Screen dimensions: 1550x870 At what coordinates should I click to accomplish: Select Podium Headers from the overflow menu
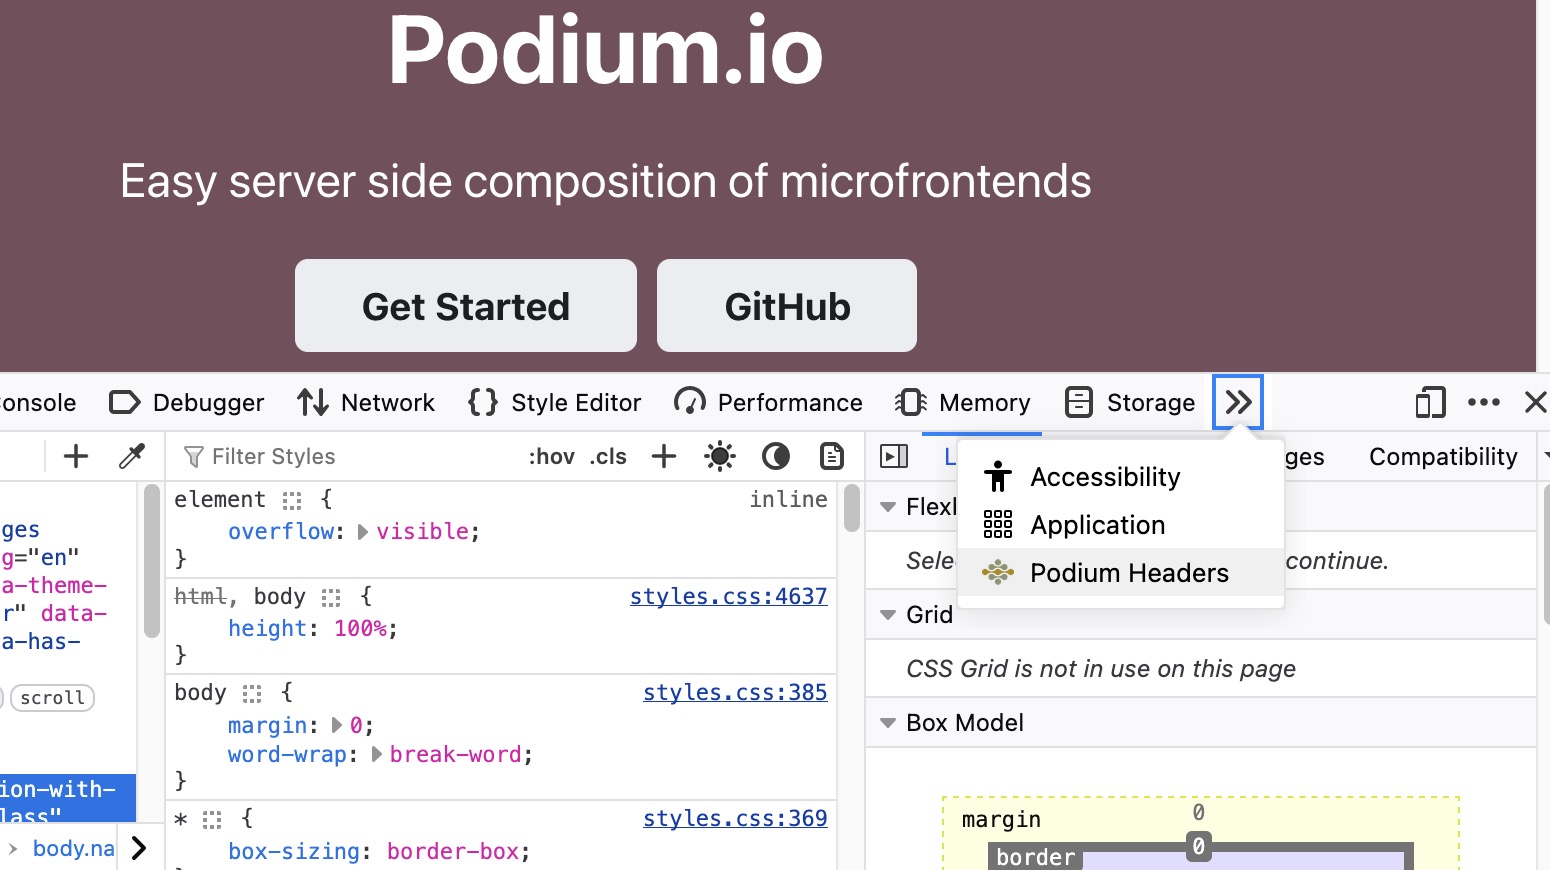pos(1128,573)
